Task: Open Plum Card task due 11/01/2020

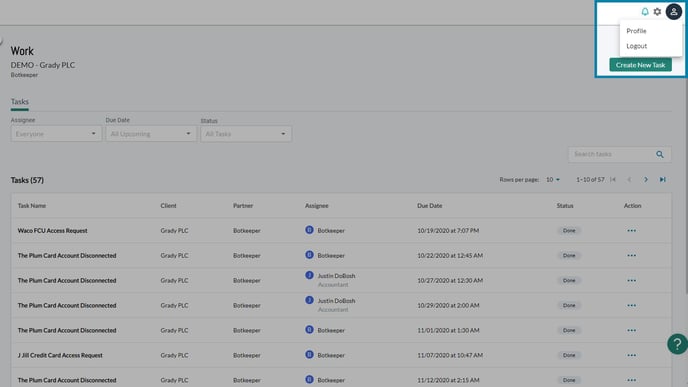Action: click(x=67, y=330)
